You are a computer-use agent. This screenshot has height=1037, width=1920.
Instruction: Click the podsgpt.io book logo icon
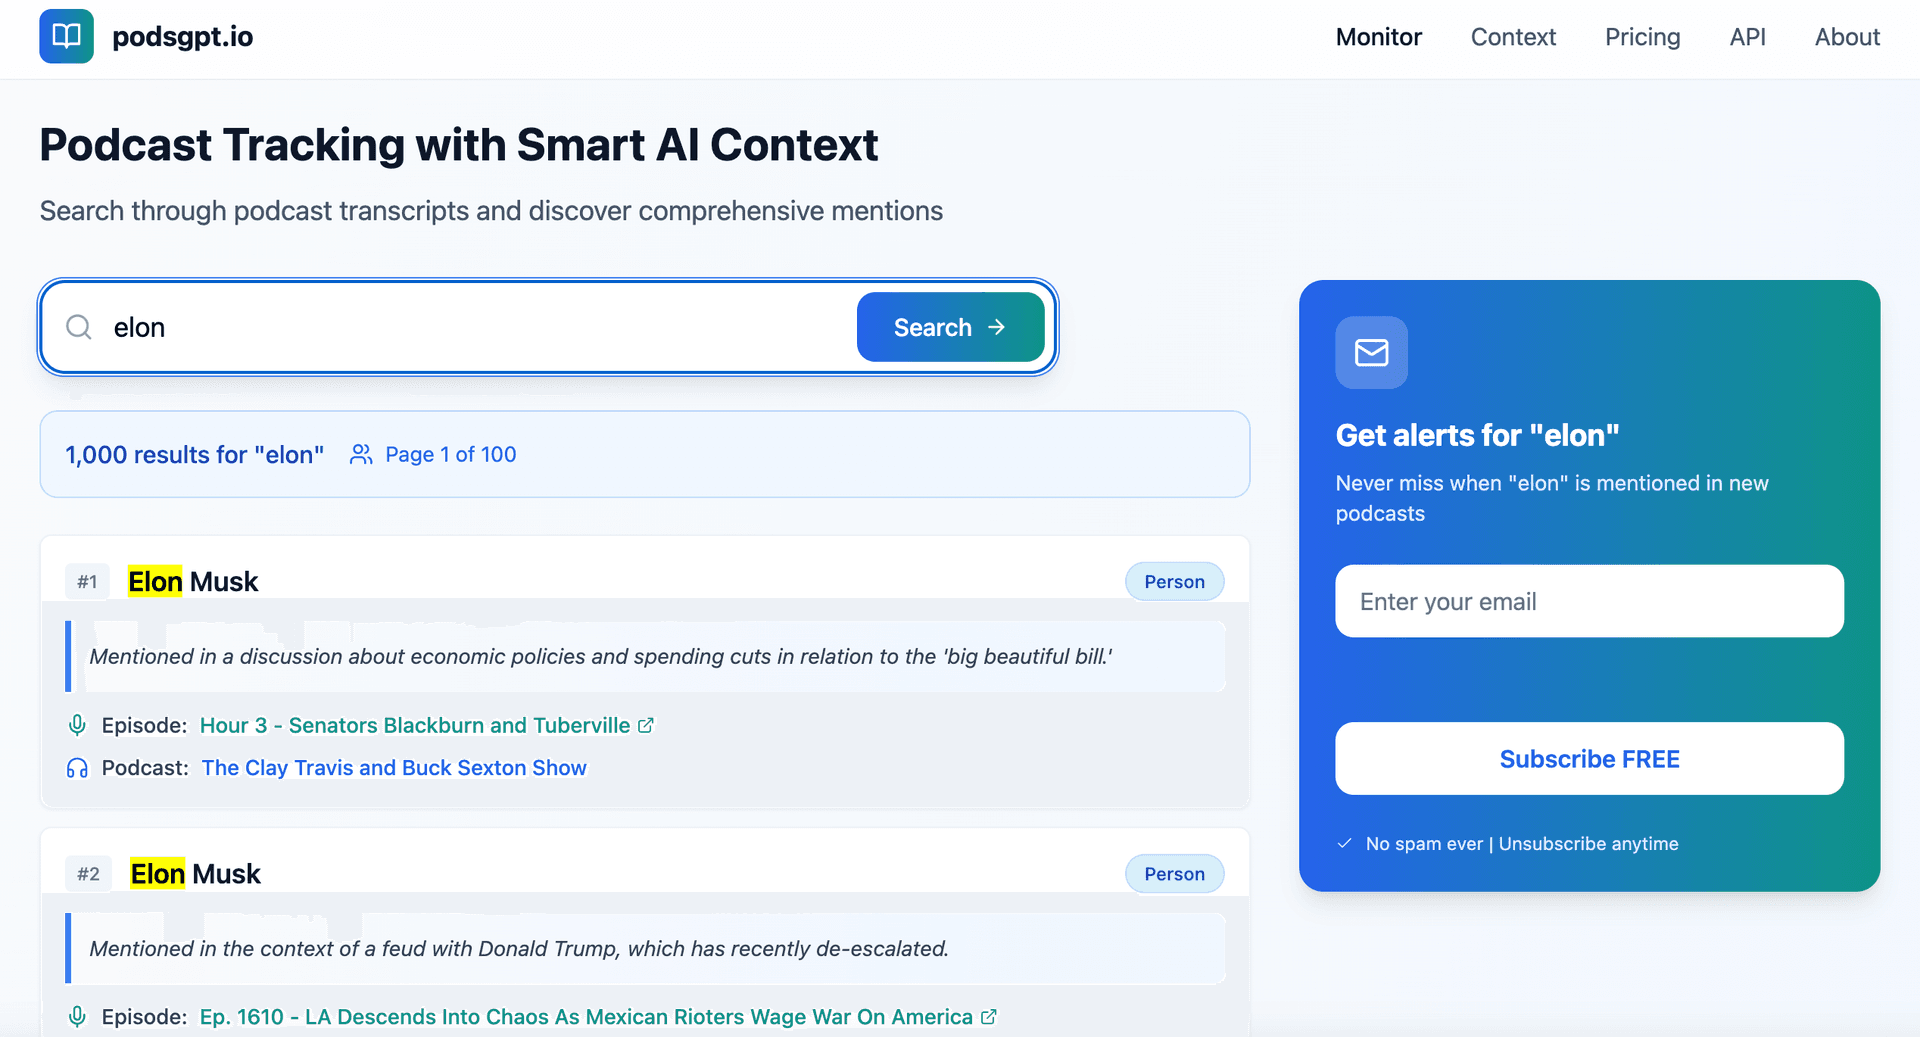pos(65,36)
